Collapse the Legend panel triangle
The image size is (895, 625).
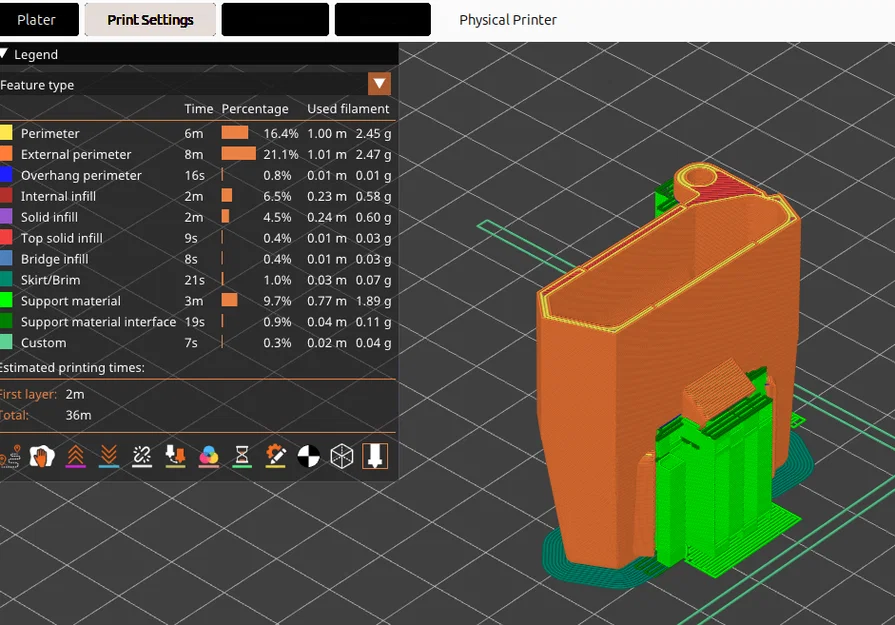tap(4, 54)
